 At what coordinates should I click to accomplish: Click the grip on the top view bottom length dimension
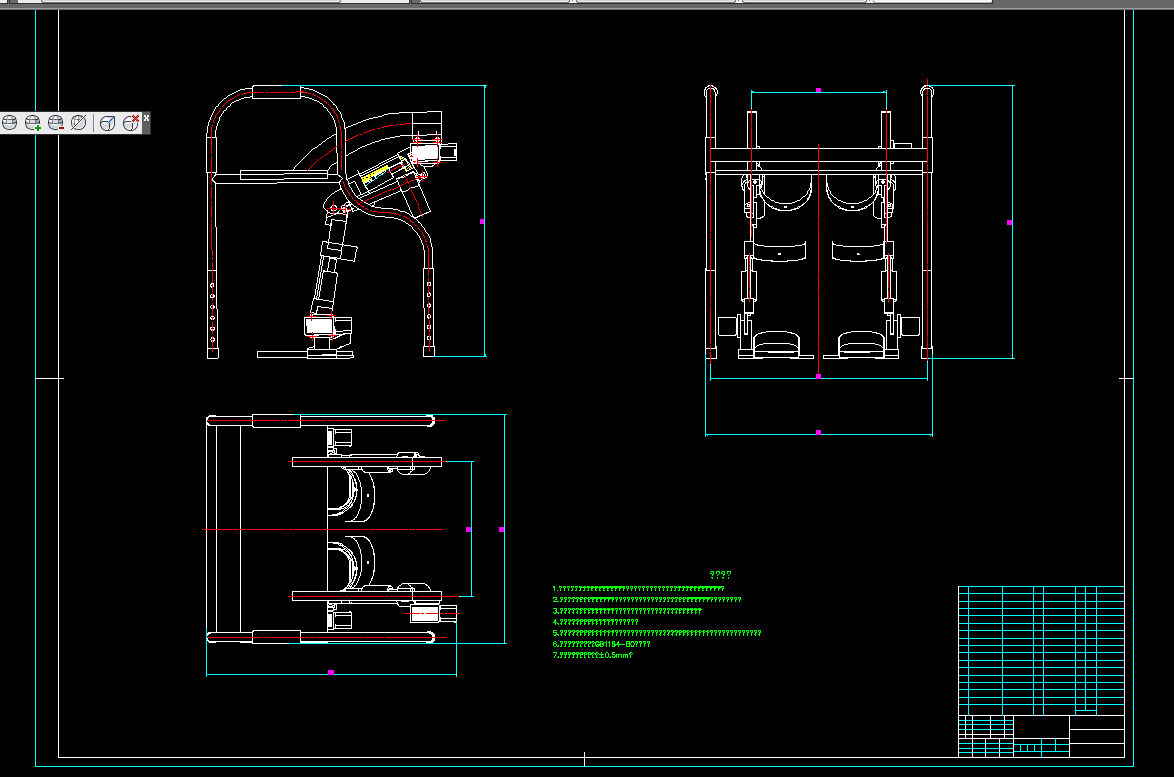[331, 672]
